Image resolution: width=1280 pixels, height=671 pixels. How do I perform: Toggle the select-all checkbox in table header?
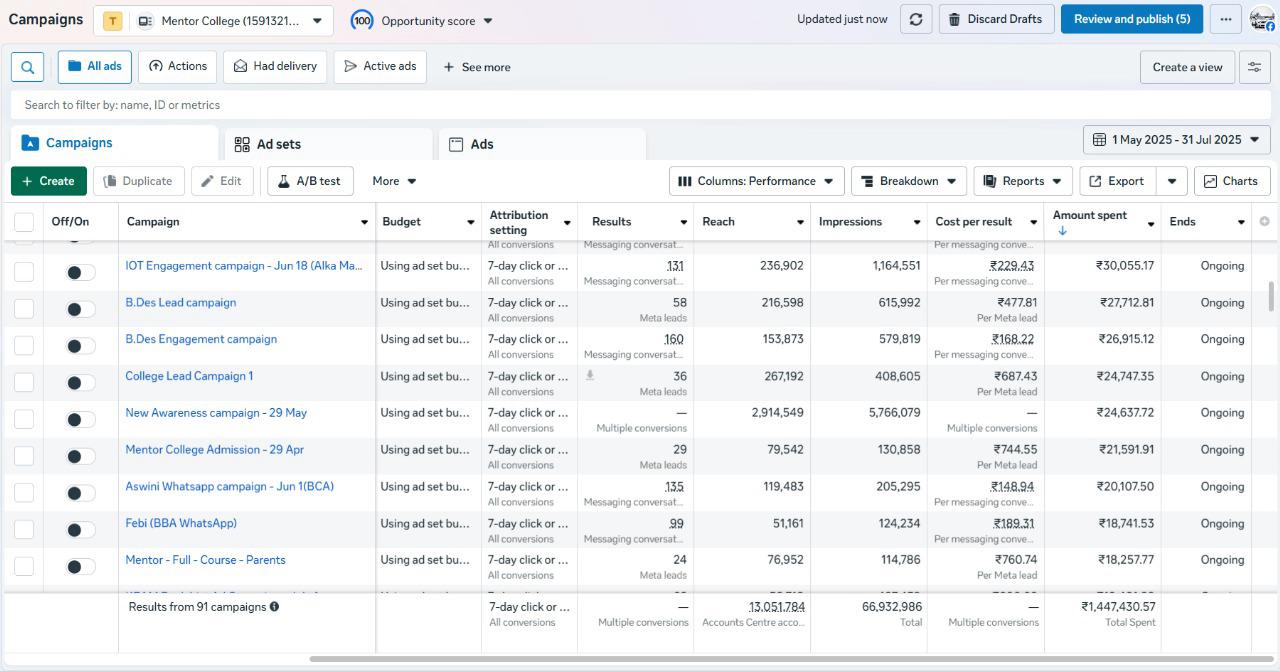point(24,222)
